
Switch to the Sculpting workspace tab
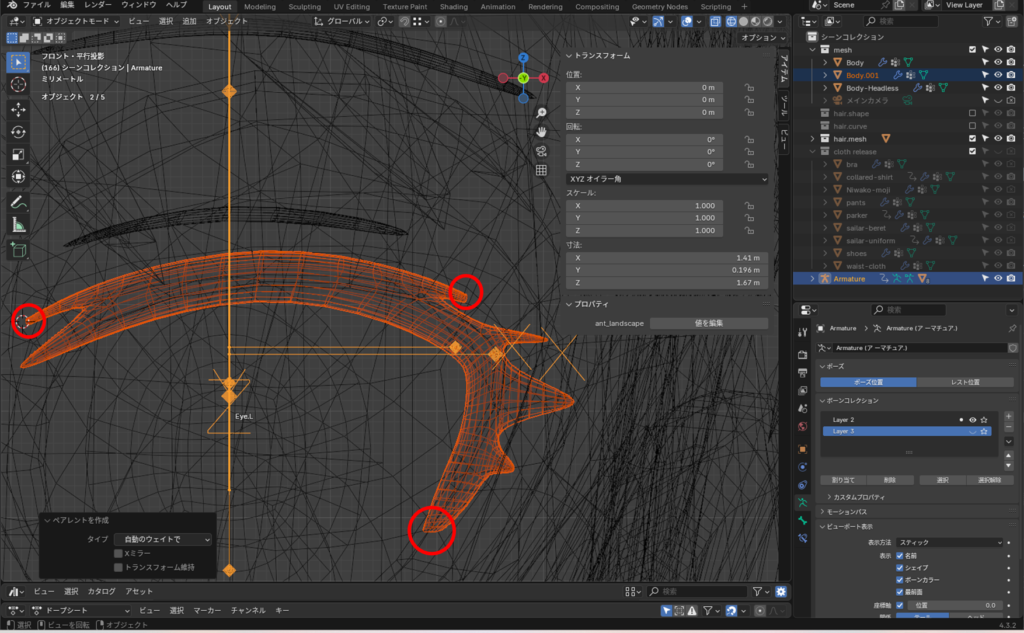pyautogui.click(x=304, y=6)
